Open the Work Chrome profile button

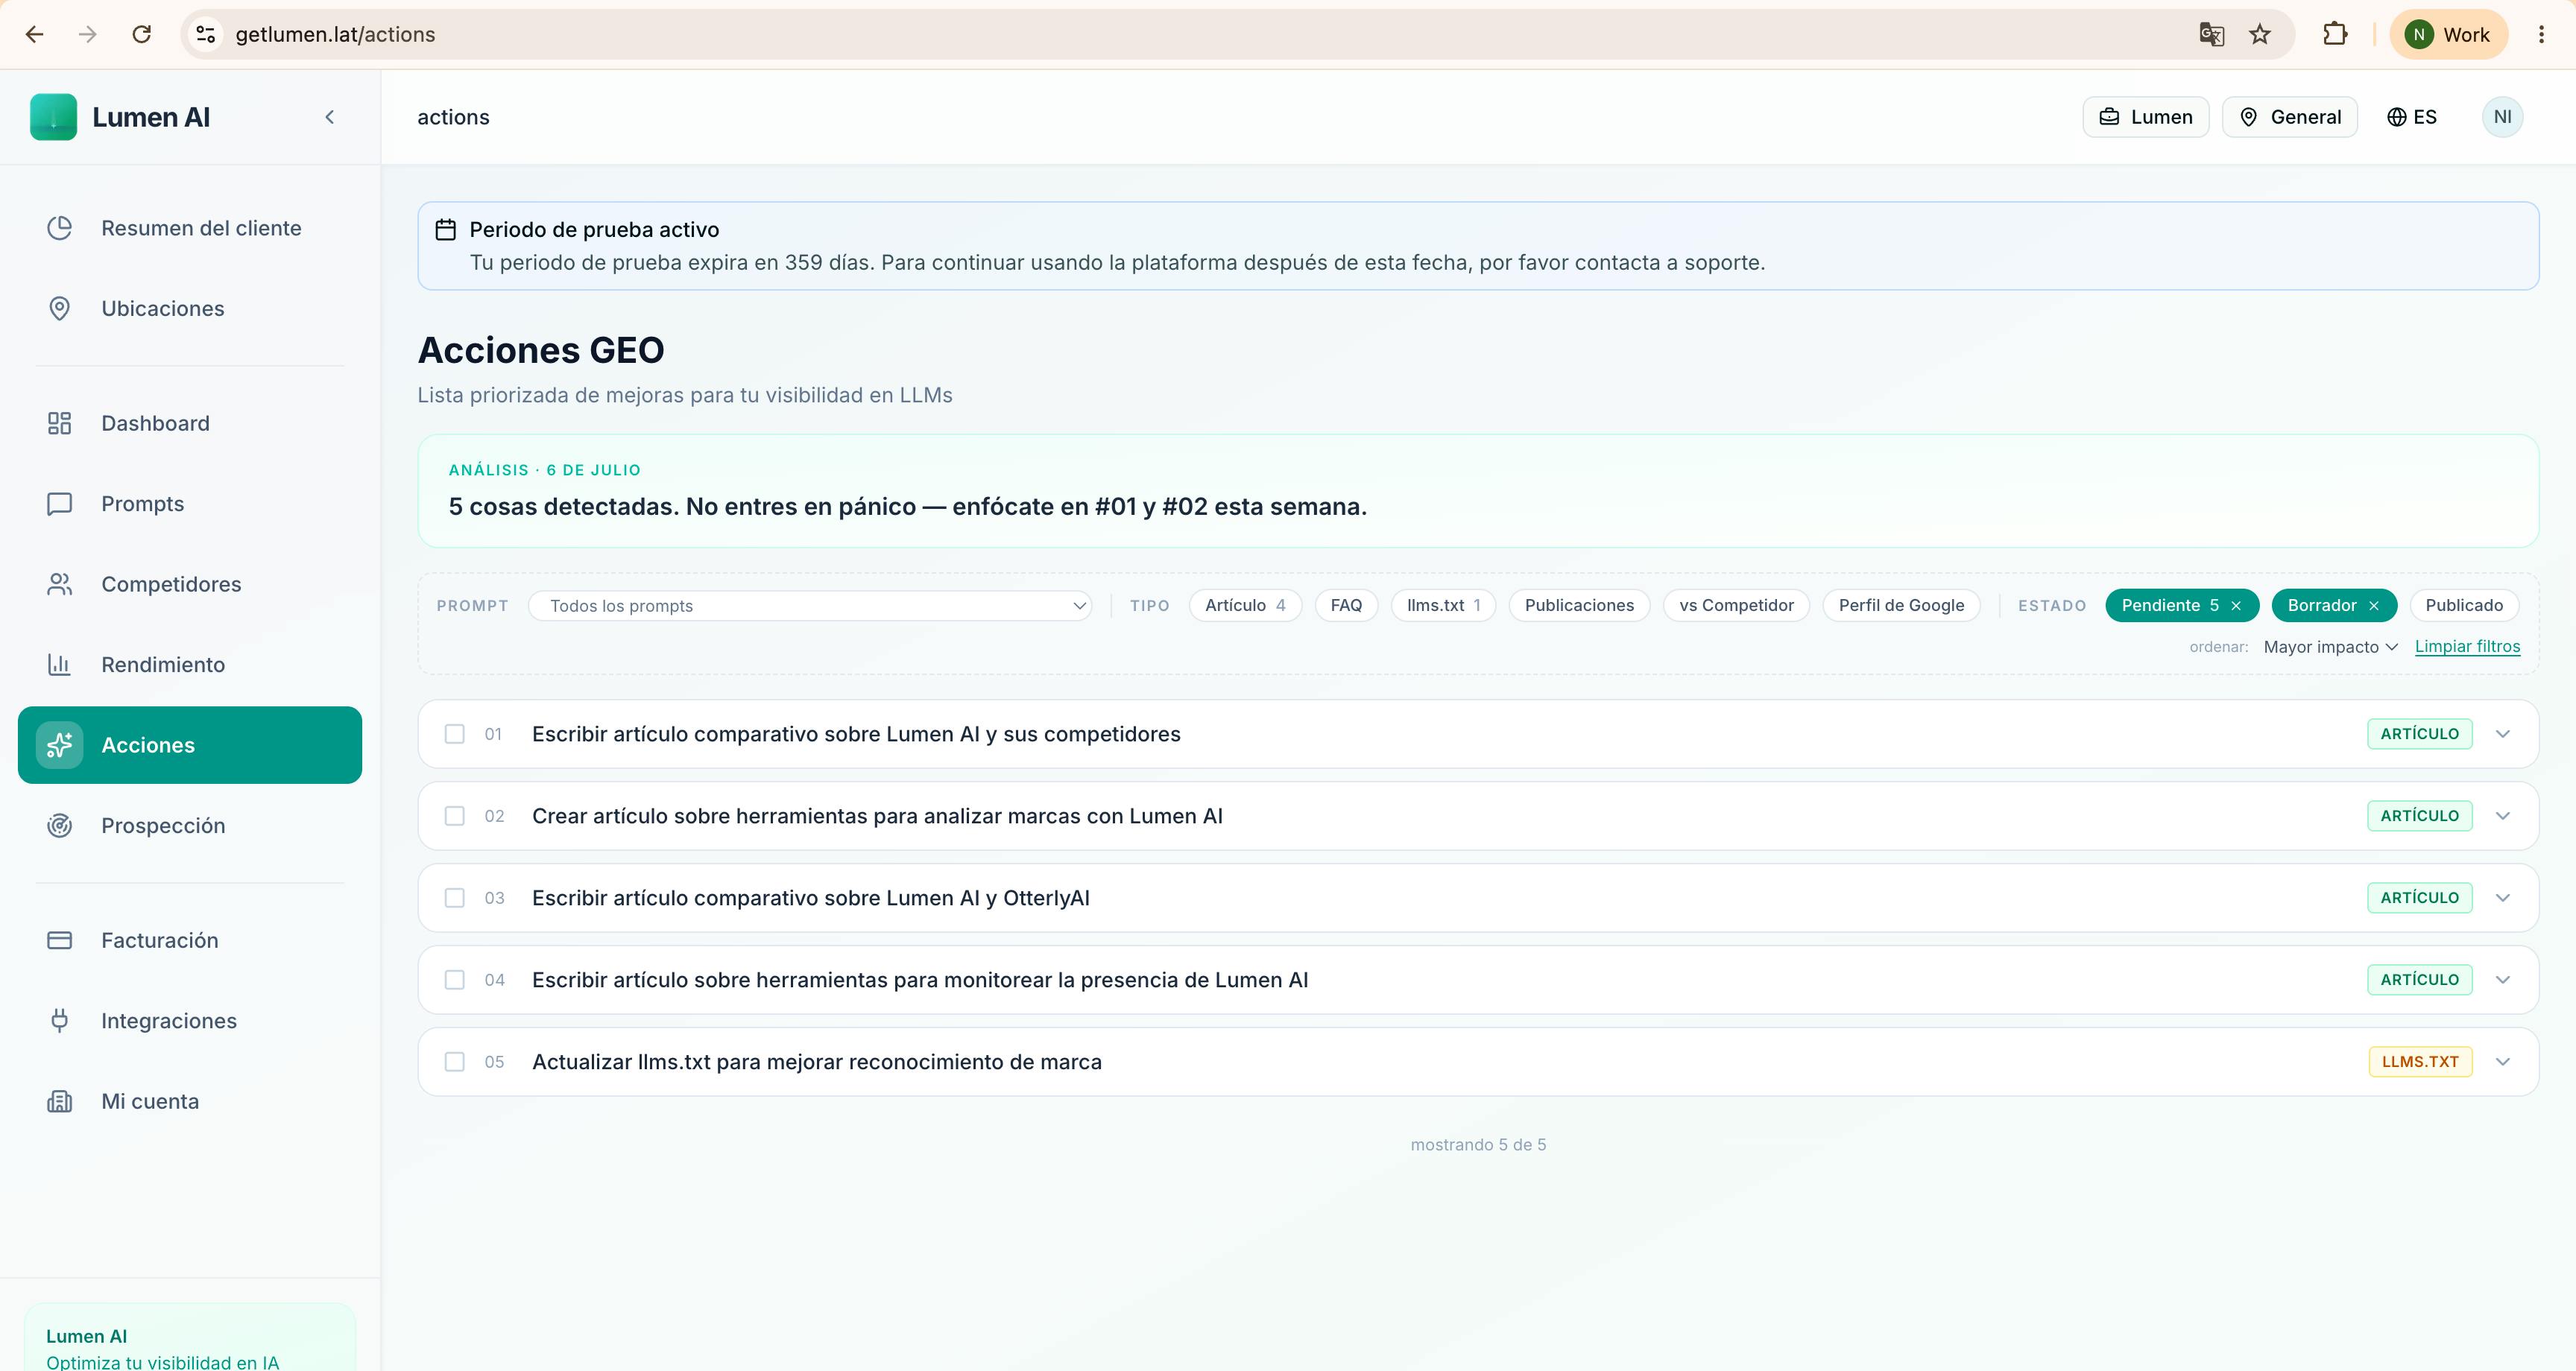point(2448,34)
